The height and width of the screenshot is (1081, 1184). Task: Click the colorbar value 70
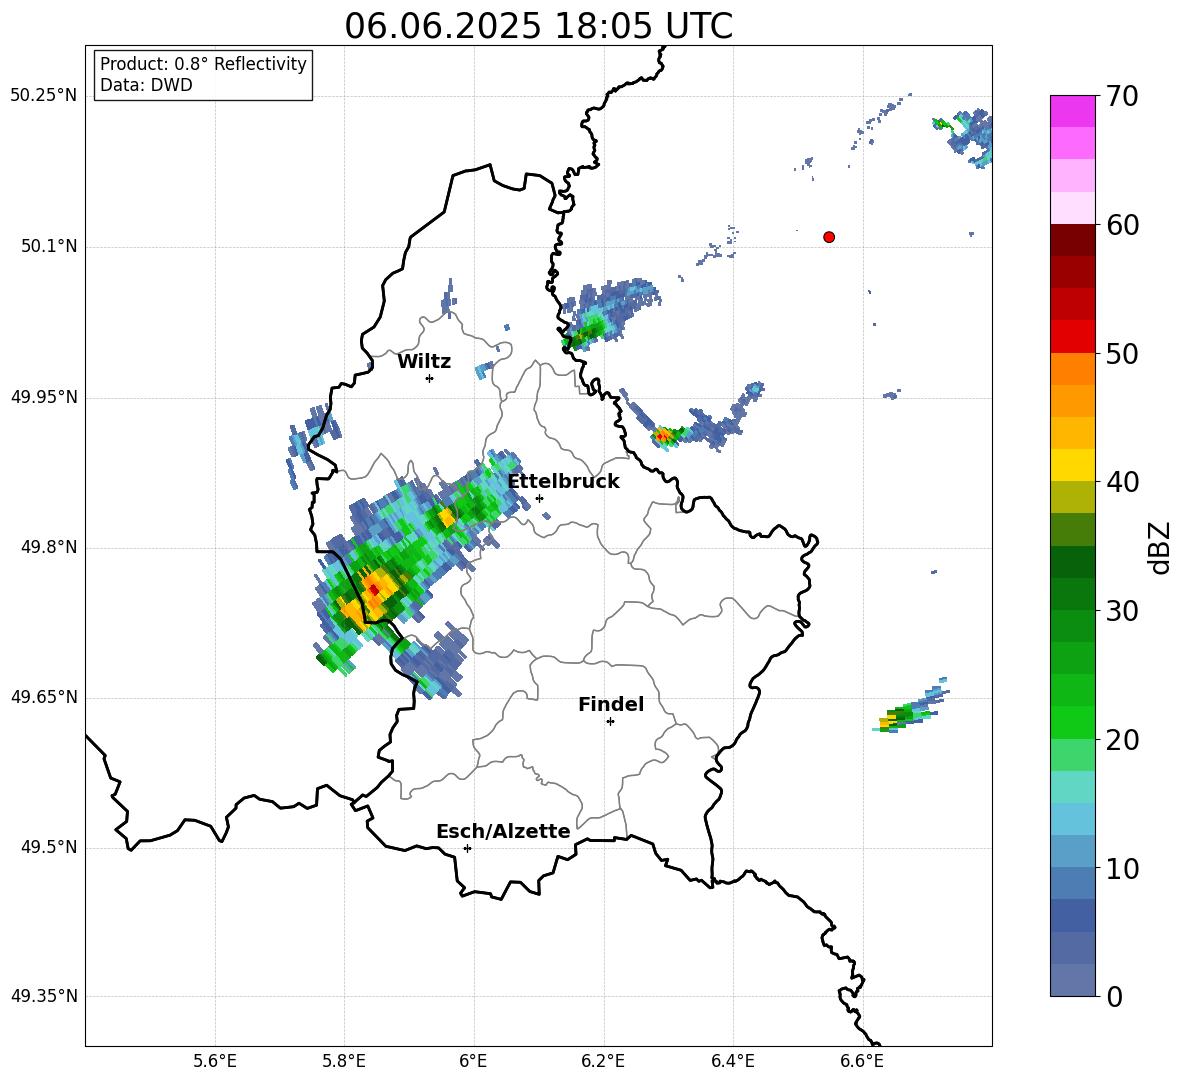point(1122,96)
